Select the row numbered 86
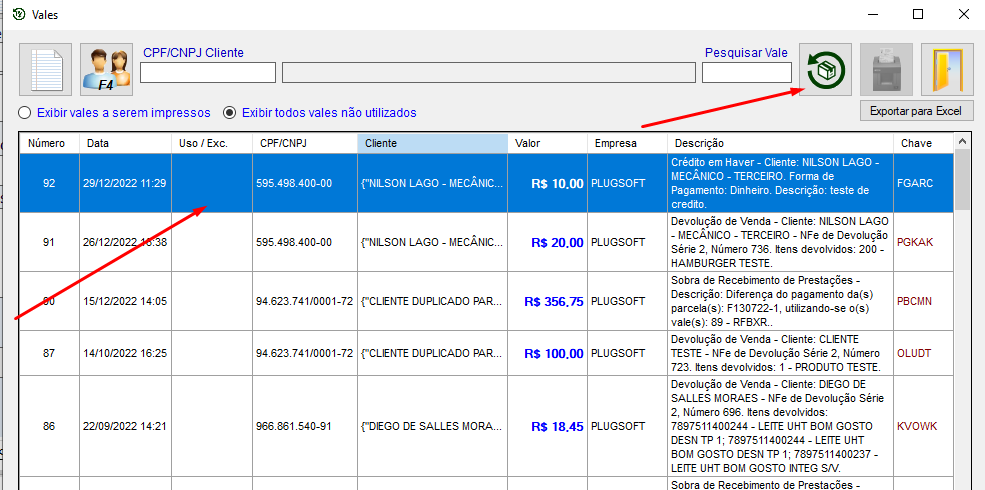Screen dimensions: 985x490 point(486,427)
